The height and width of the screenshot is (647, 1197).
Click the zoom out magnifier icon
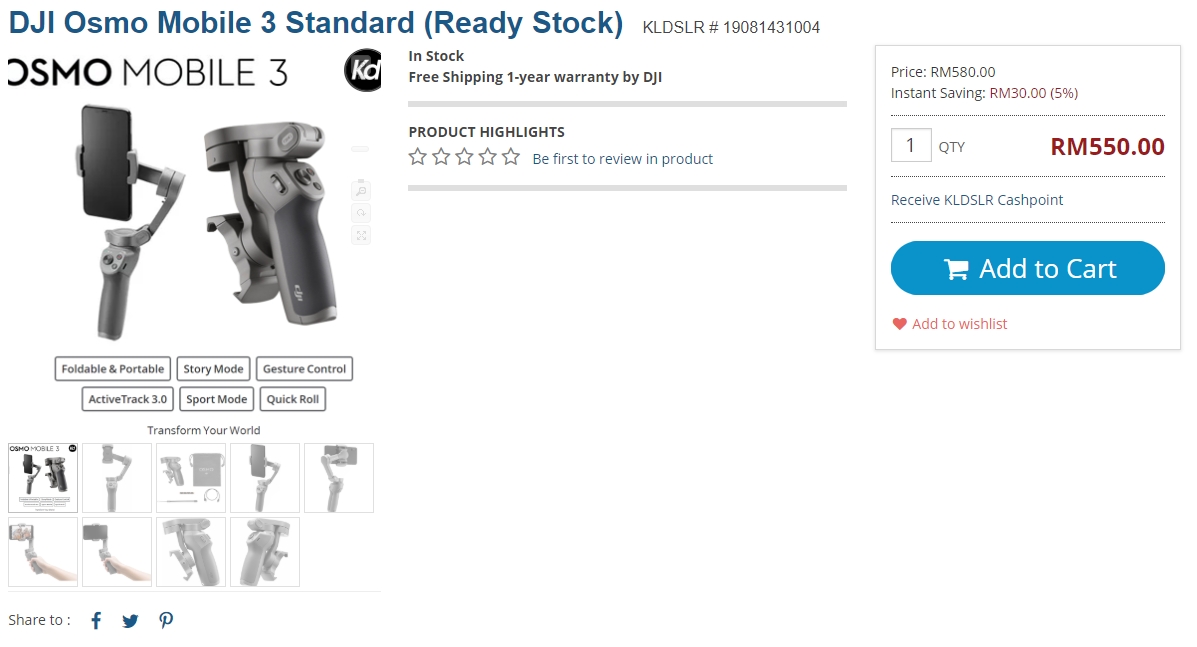[x=361, y=190]
